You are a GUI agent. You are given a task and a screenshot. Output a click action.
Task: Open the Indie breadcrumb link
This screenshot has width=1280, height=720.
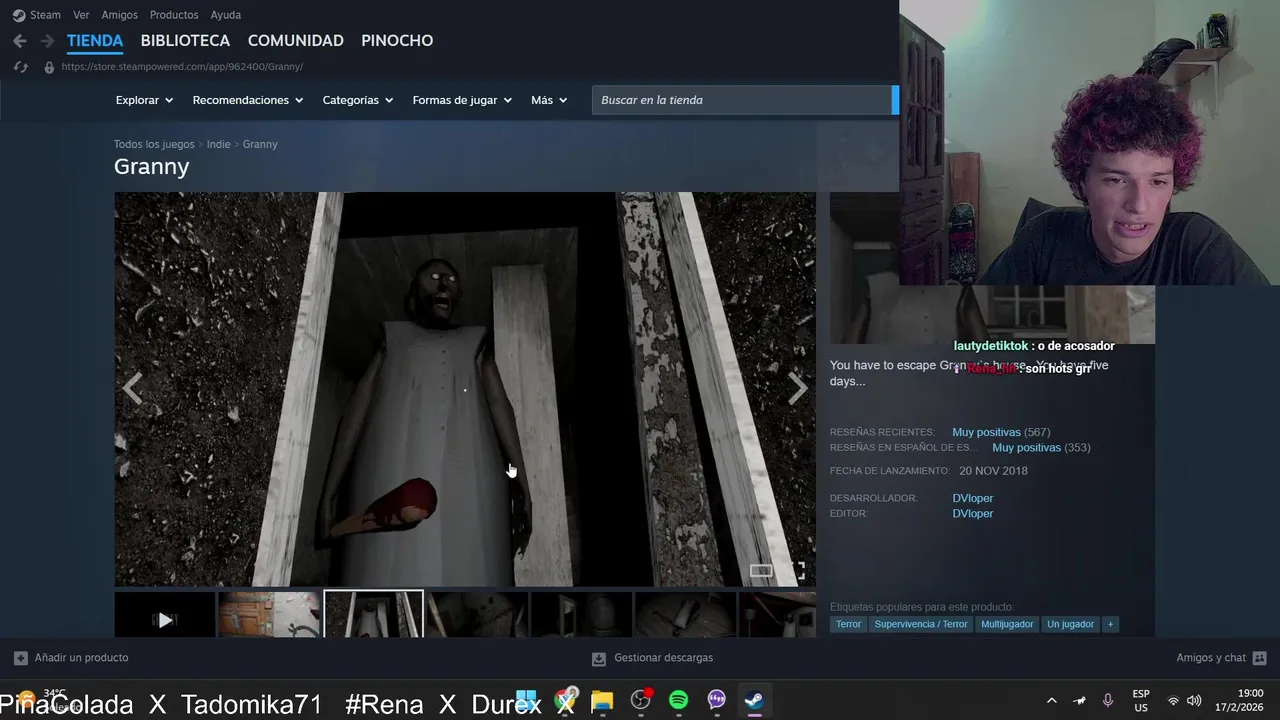click(x=219, y=145)
